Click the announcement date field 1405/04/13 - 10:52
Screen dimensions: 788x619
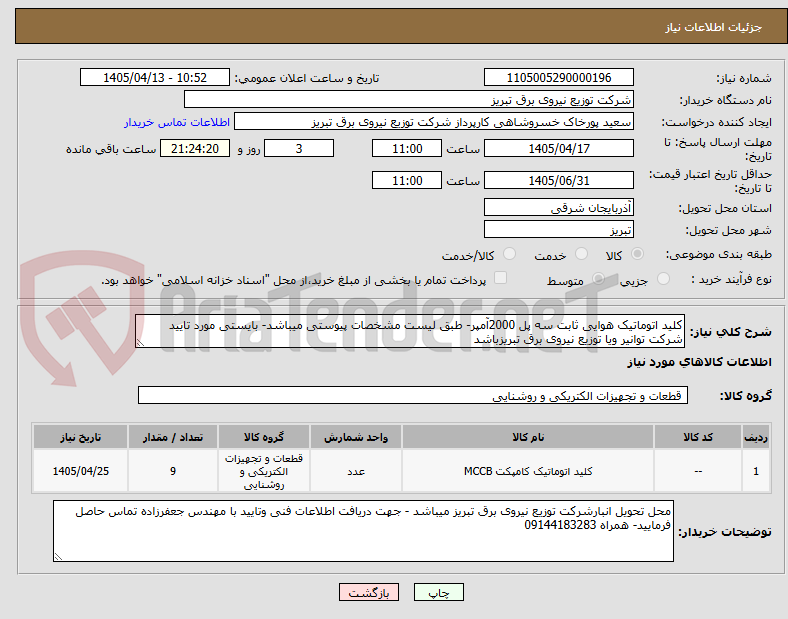tap(155, 77)
